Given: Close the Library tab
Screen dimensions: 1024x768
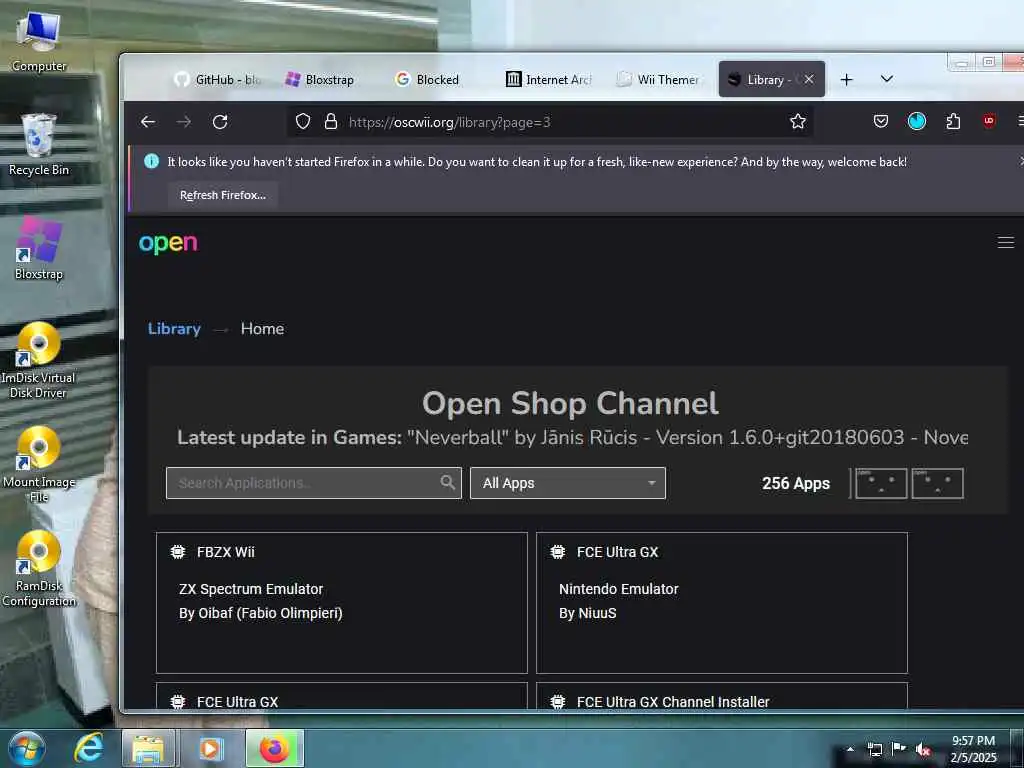Looking at the screenshot, I should coord(808,79).
